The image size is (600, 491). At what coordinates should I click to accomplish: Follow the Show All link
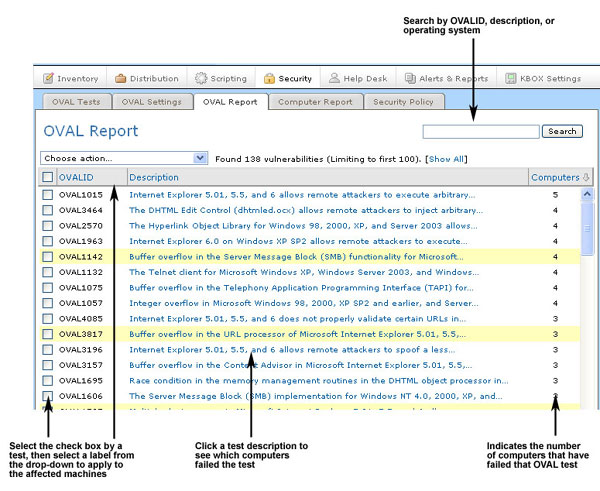(447, 158)
